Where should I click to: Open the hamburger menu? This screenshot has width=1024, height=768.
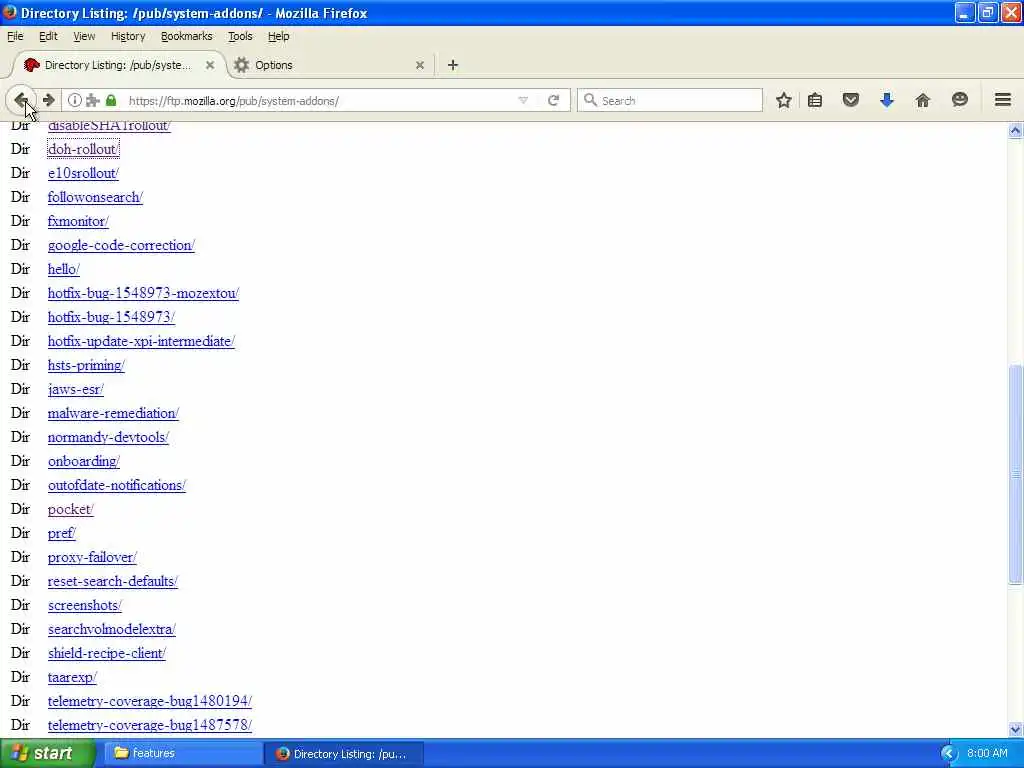click(x=1003, y=100)
